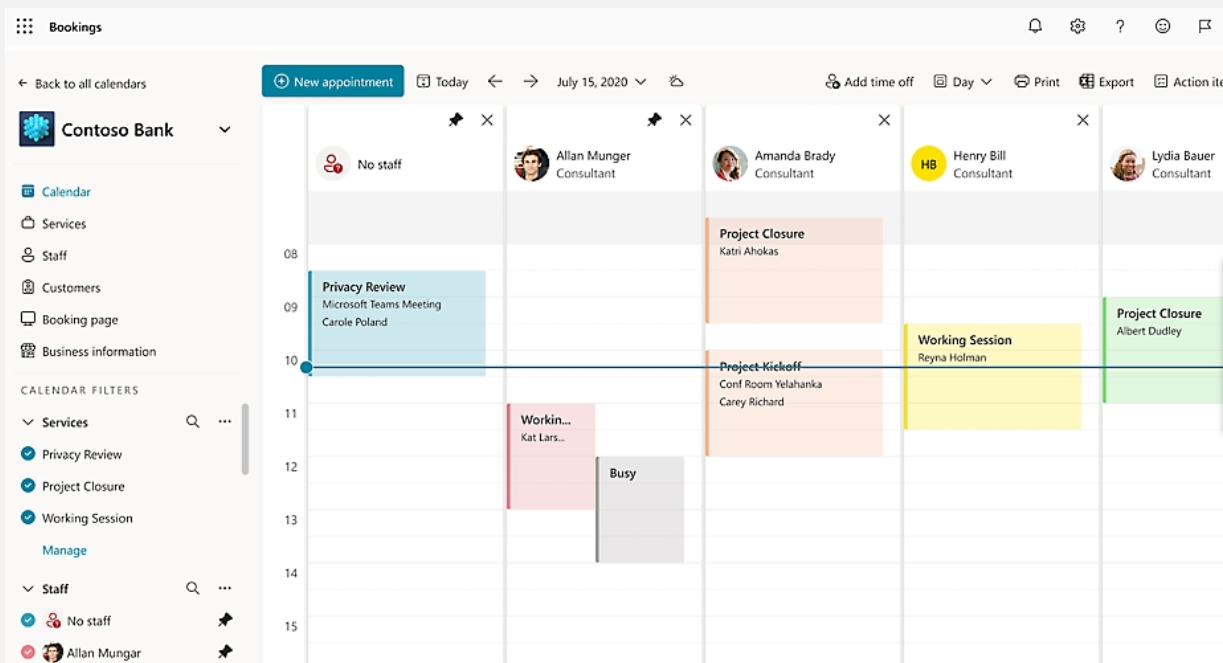The height and width of the screenshot is (663, 1223).
Task: Collapse the Staff filter section
Action: tap(28, 588)
